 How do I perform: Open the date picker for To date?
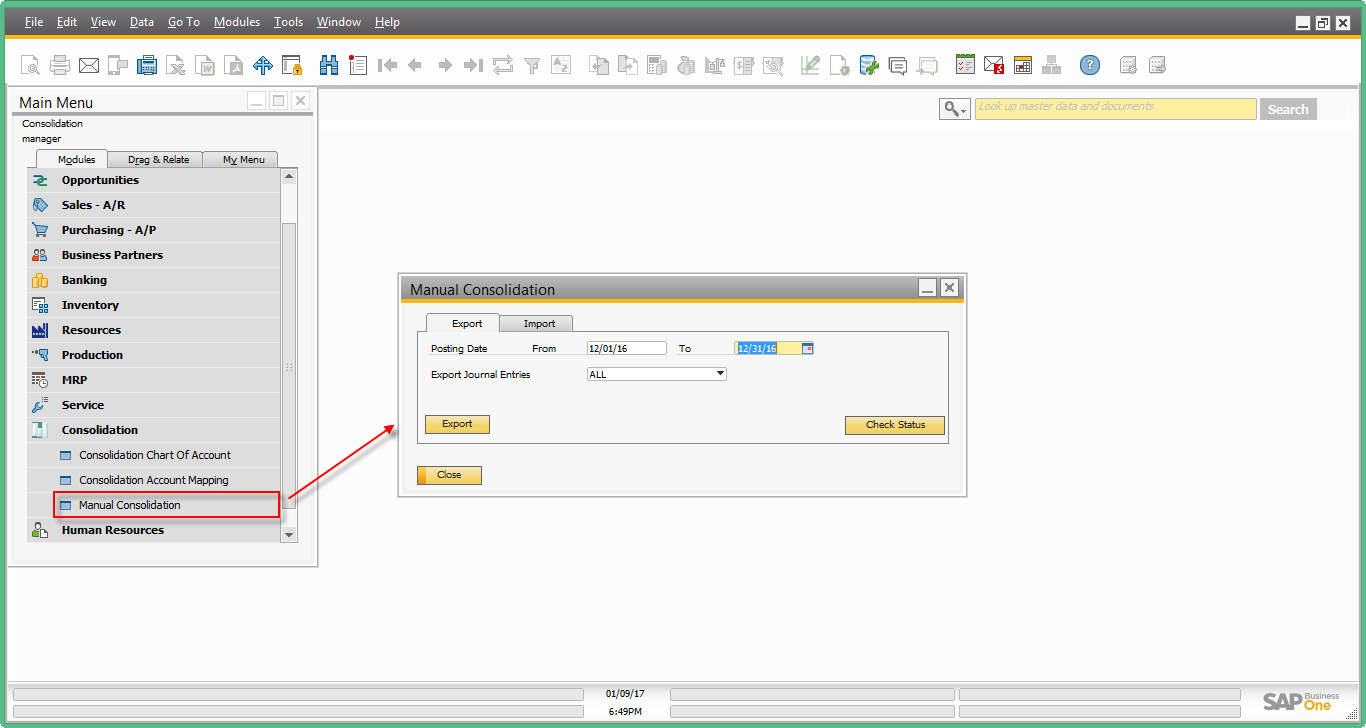pos(808,348)
